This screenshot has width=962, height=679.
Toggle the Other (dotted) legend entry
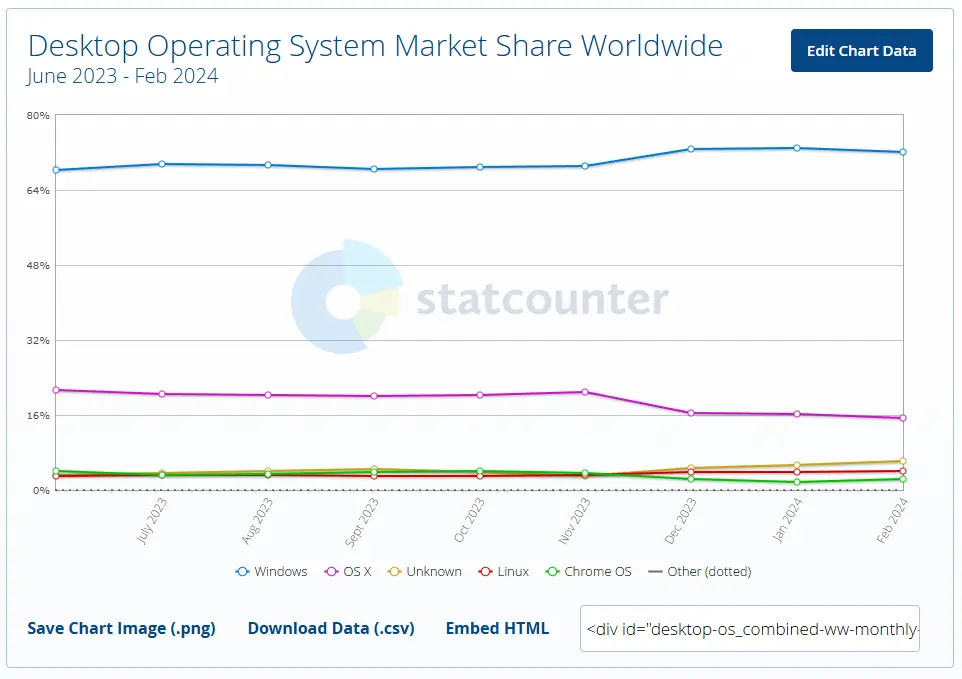click(699, 571)
